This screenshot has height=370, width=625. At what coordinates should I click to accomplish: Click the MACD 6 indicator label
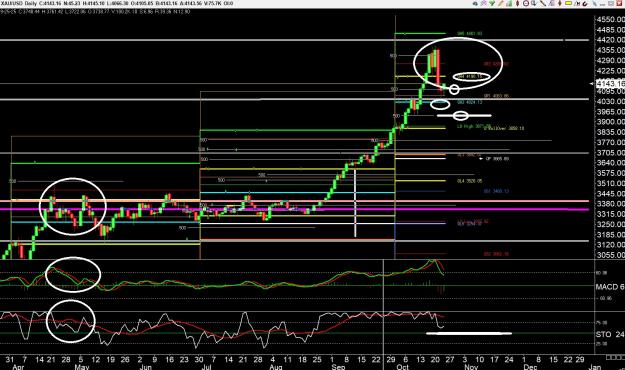pos(610,287)
